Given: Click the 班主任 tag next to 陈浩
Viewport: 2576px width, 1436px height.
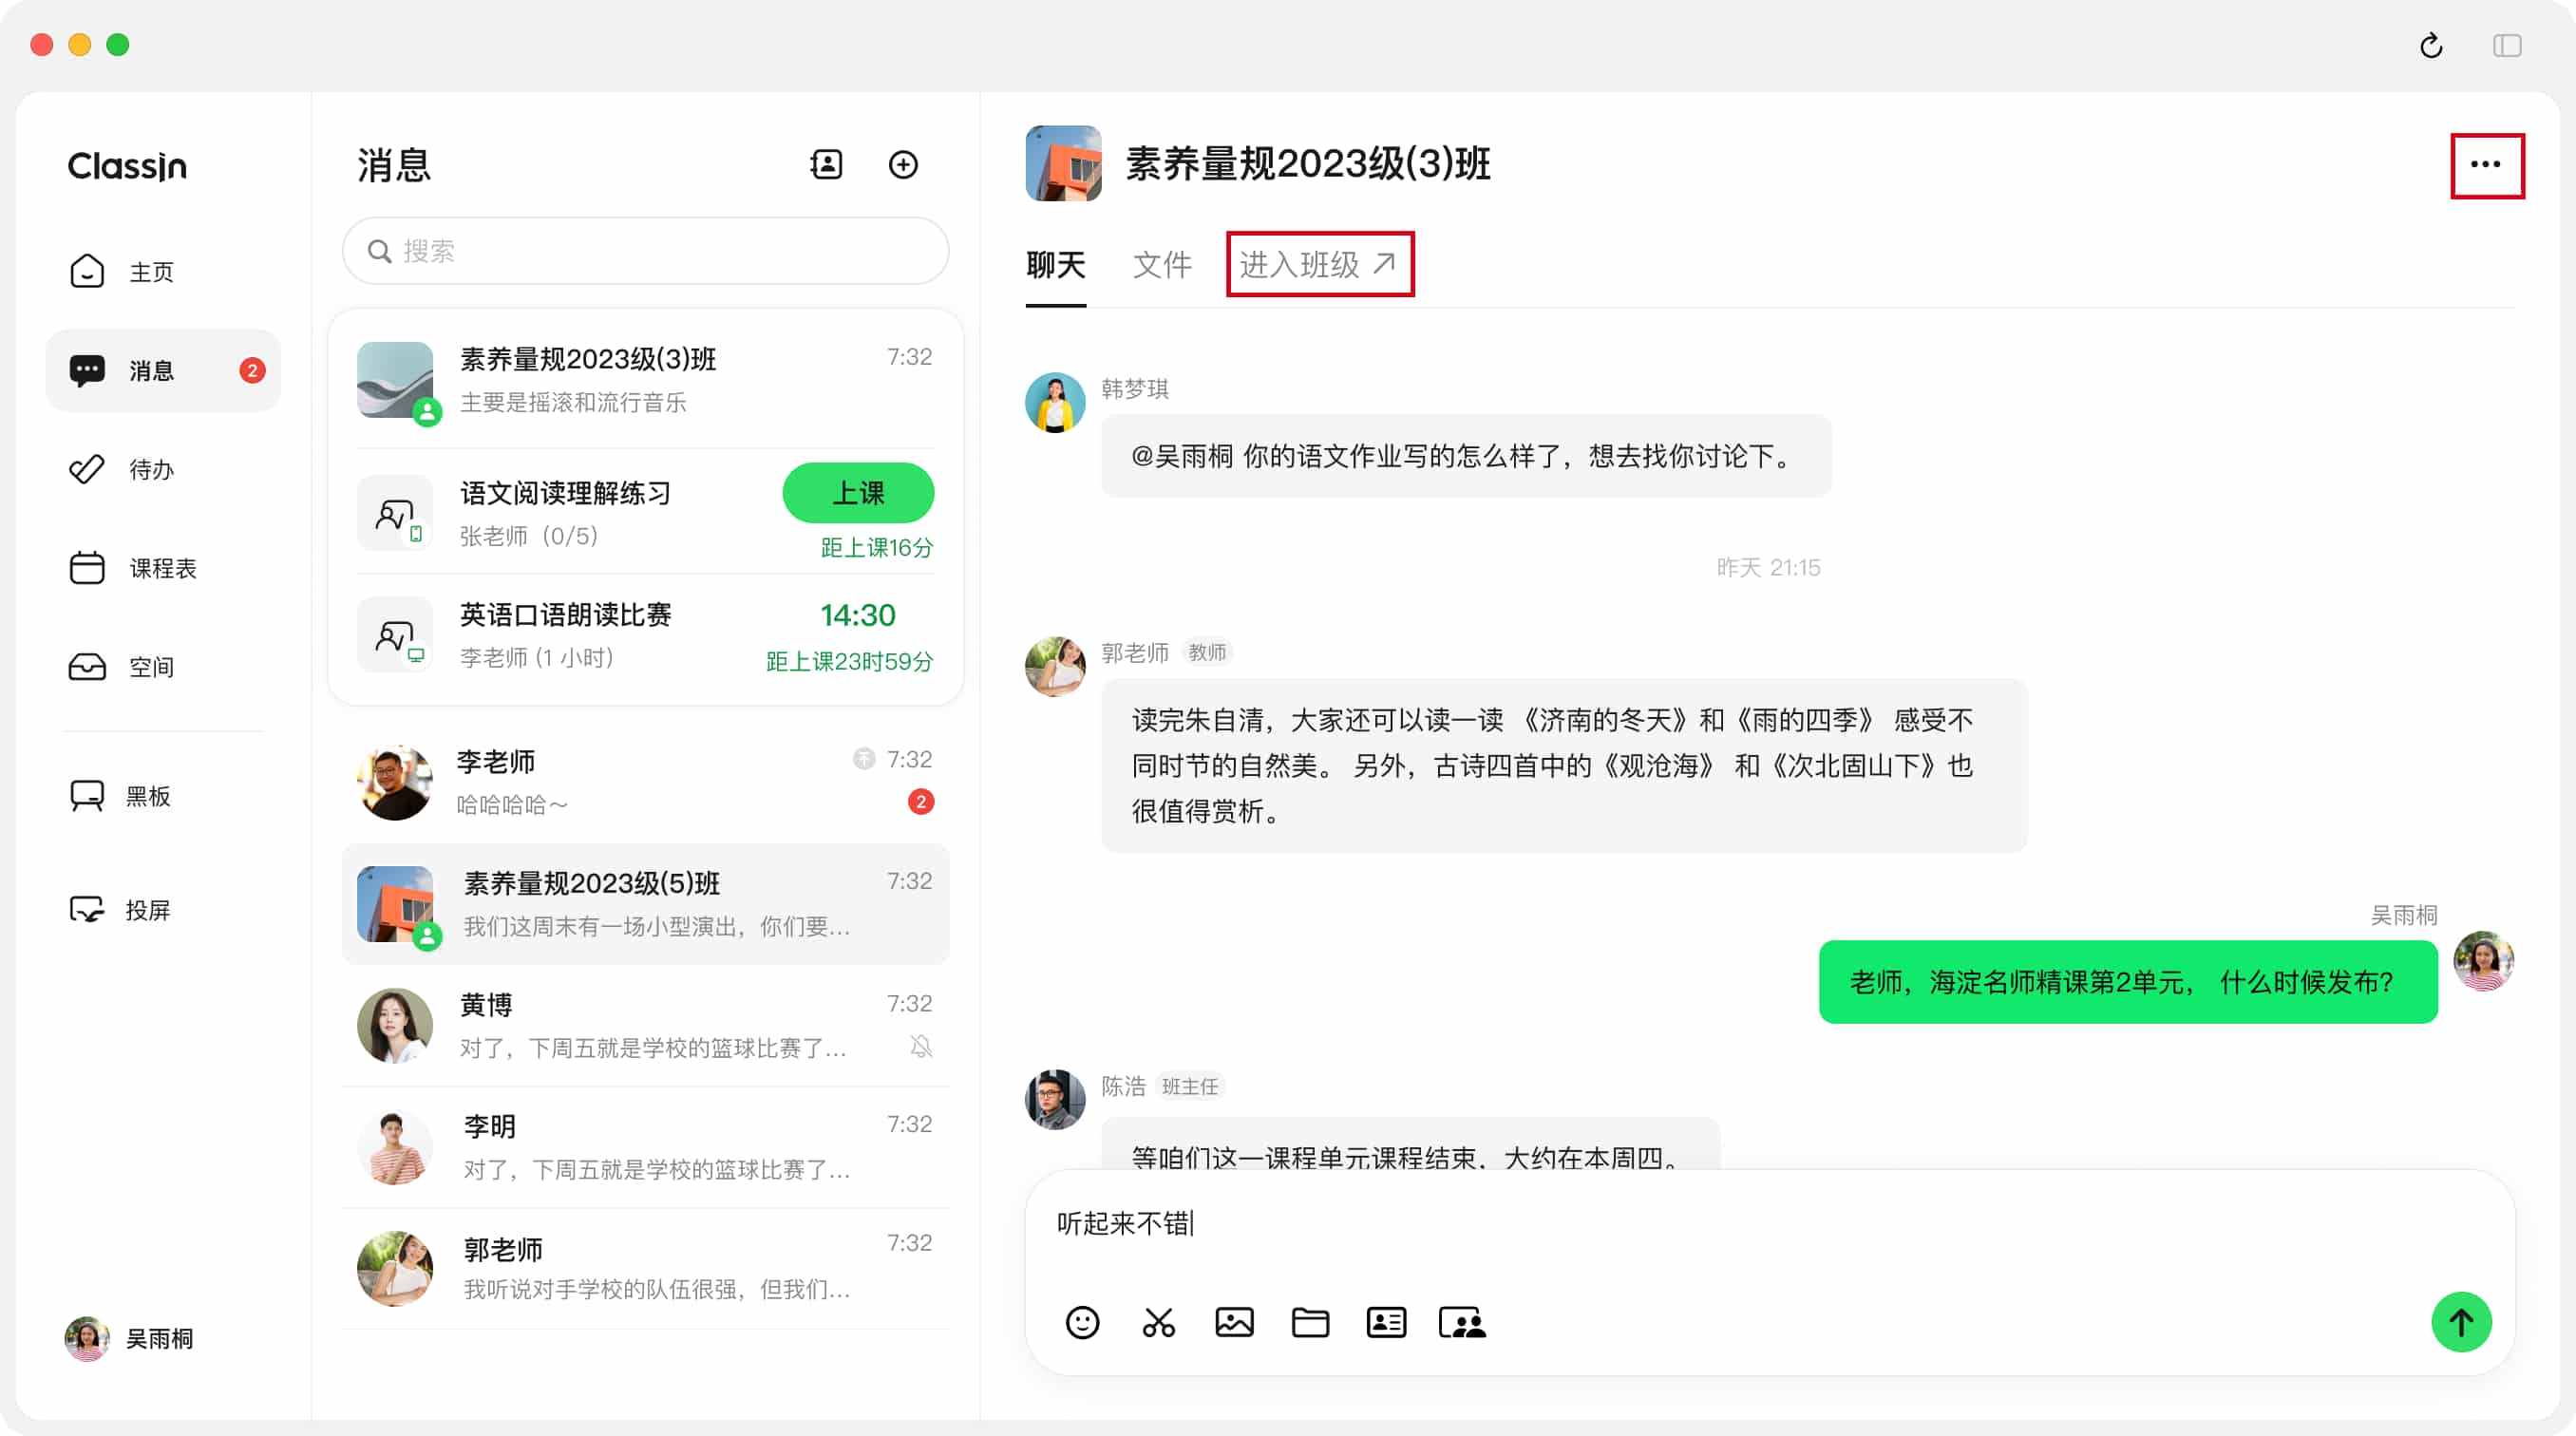Looking at the screenshot, I should pyautogui.click(x=1189, y=1086).
